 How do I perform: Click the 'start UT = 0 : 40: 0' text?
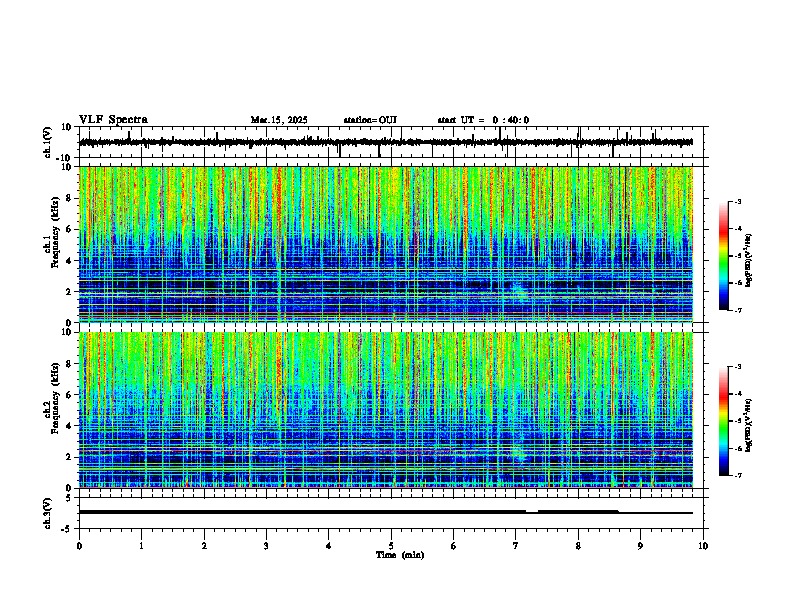tap(483, 120)
